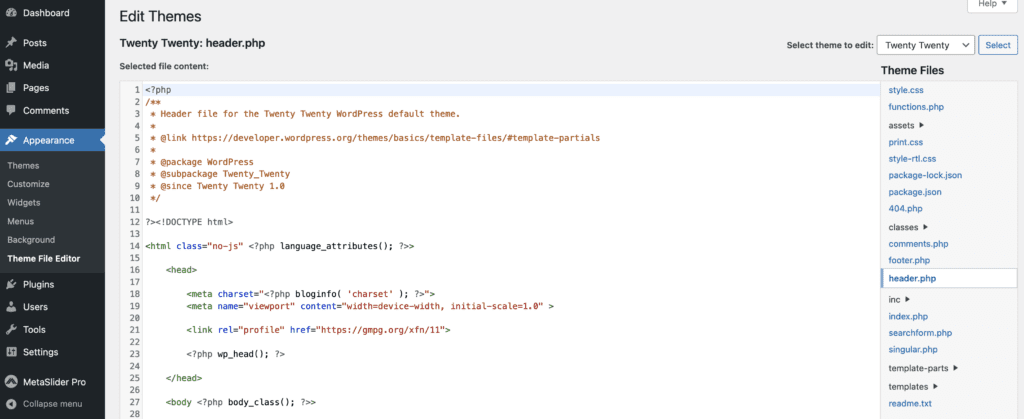Click the Appearance paintbrush icon

pyautogui.click(x=10, y=140)
